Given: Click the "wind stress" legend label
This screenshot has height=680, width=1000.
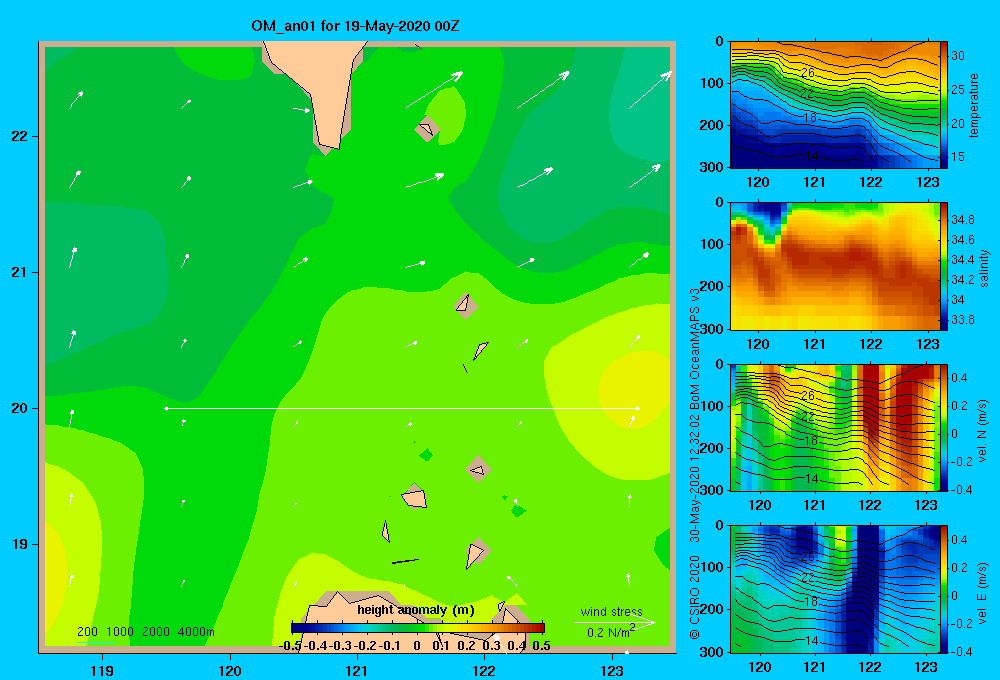Looking at the screenshot, I should (x=611, y=612).
